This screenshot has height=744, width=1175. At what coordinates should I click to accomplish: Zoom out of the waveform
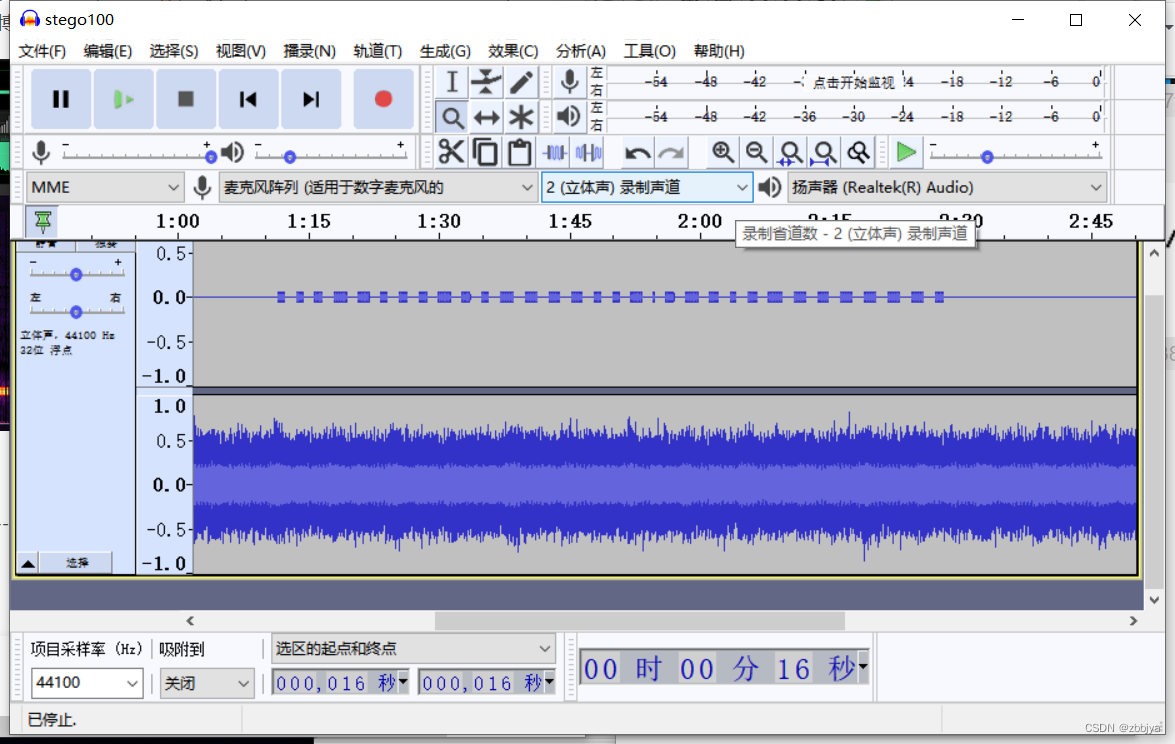click(x=756, y=152)
